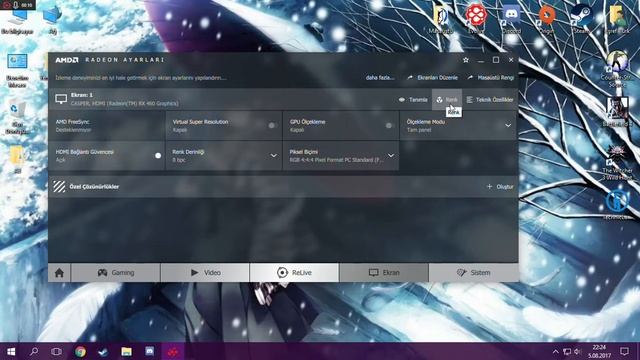Open the Windows Start menu
Image resolution: width=640 pixels, height=360 pixels.
pyautogui.click(x=11, y=351)
